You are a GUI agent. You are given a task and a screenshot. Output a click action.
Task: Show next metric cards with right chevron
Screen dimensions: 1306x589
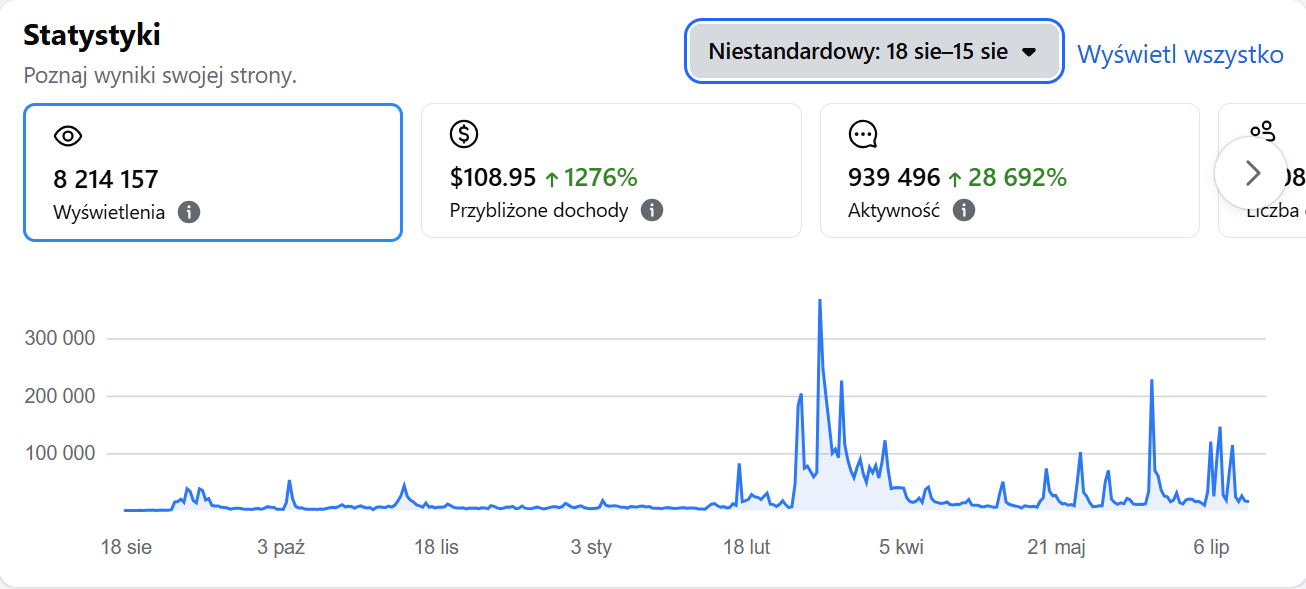[x=1251, y=173]
